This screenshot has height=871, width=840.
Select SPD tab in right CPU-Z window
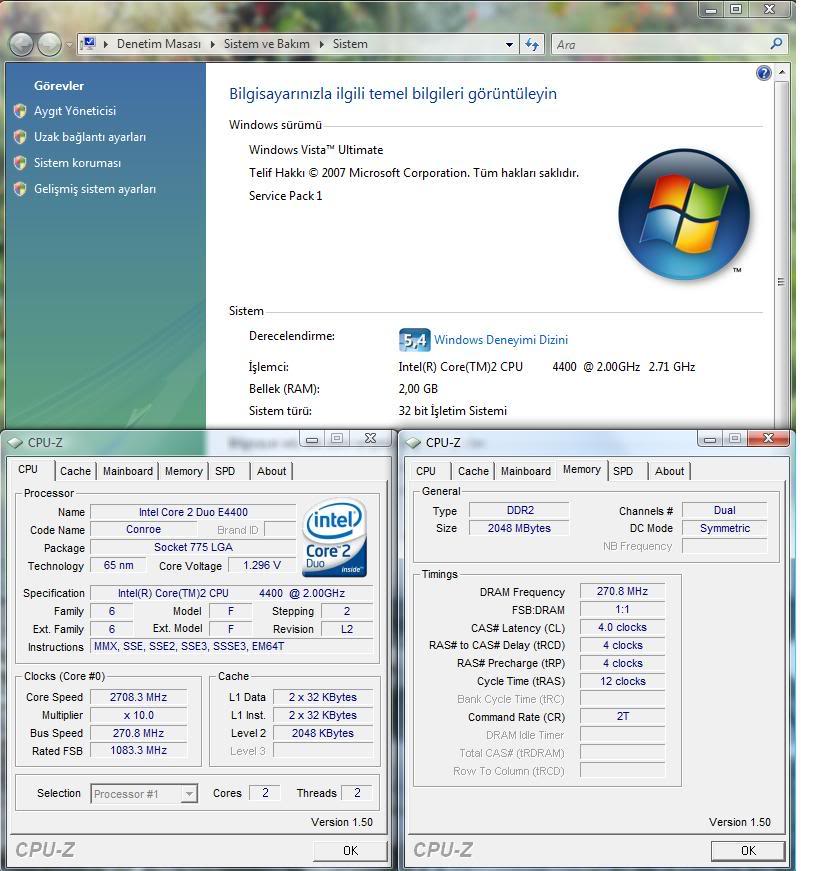click(x=623, y=471)
